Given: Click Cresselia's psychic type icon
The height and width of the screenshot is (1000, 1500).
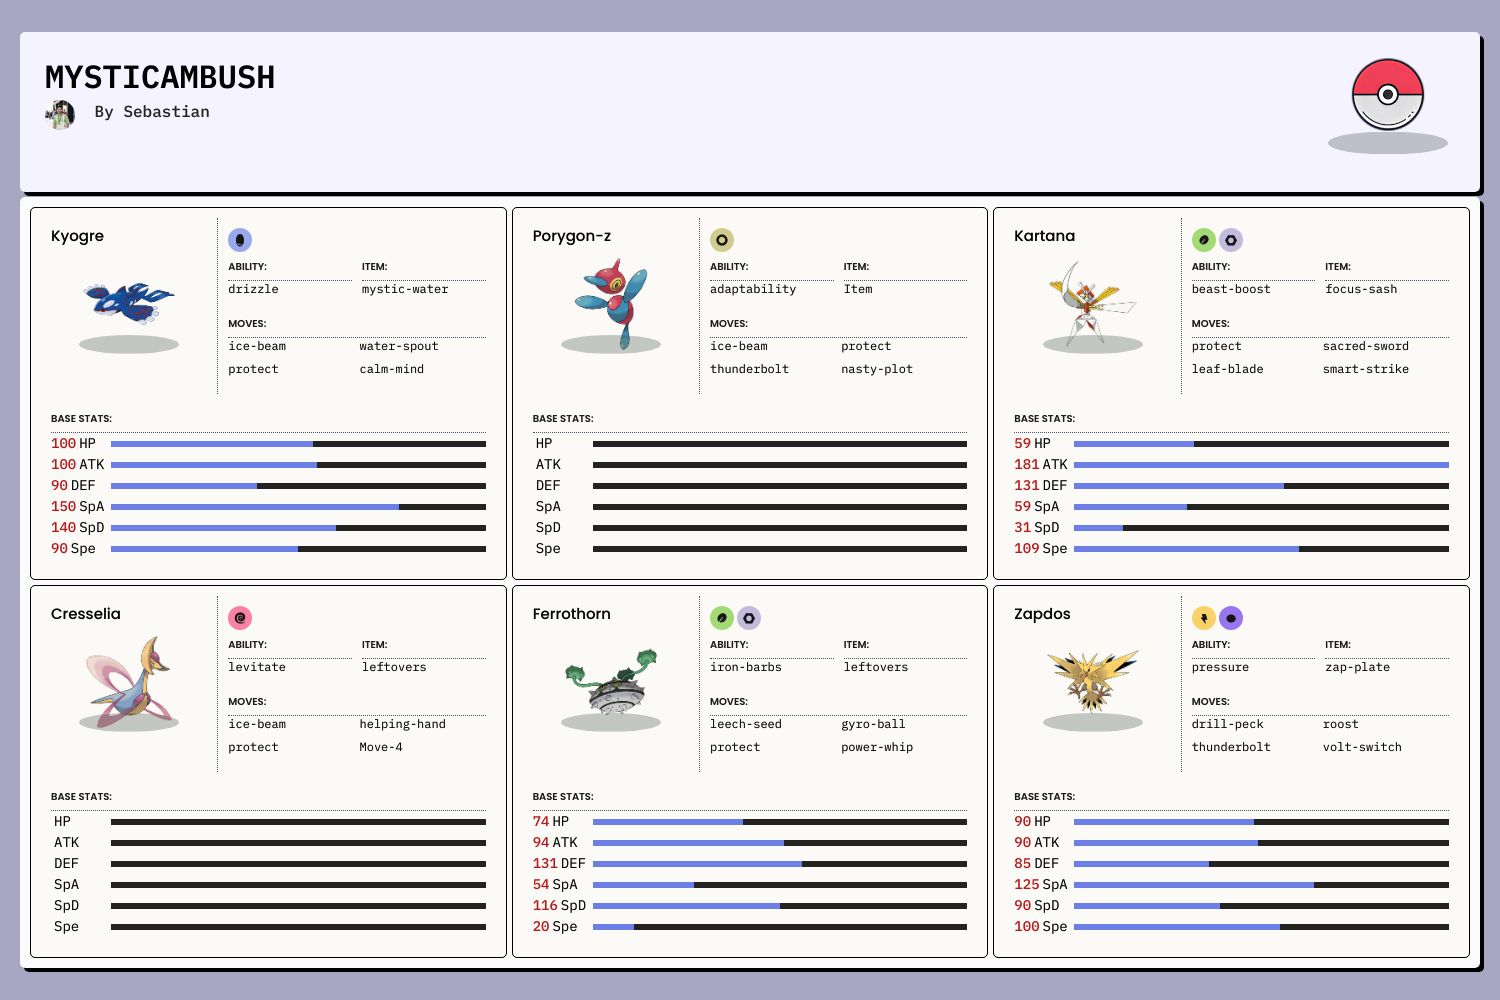Looking at the screenshot, I should [x=240, y=618].
